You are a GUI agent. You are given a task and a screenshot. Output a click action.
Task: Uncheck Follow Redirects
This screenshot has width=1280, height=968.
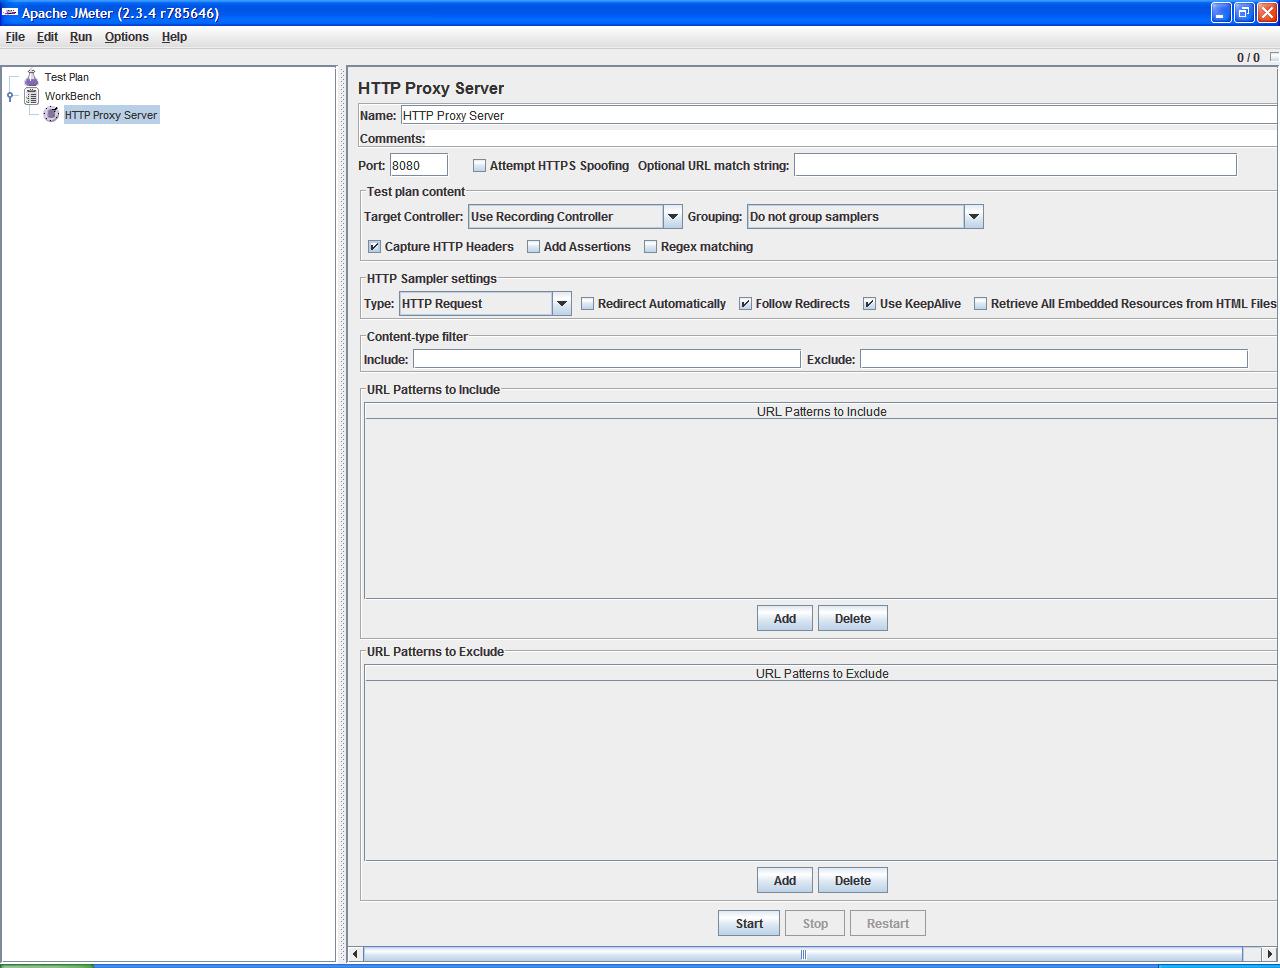click(x=745, y=304)
